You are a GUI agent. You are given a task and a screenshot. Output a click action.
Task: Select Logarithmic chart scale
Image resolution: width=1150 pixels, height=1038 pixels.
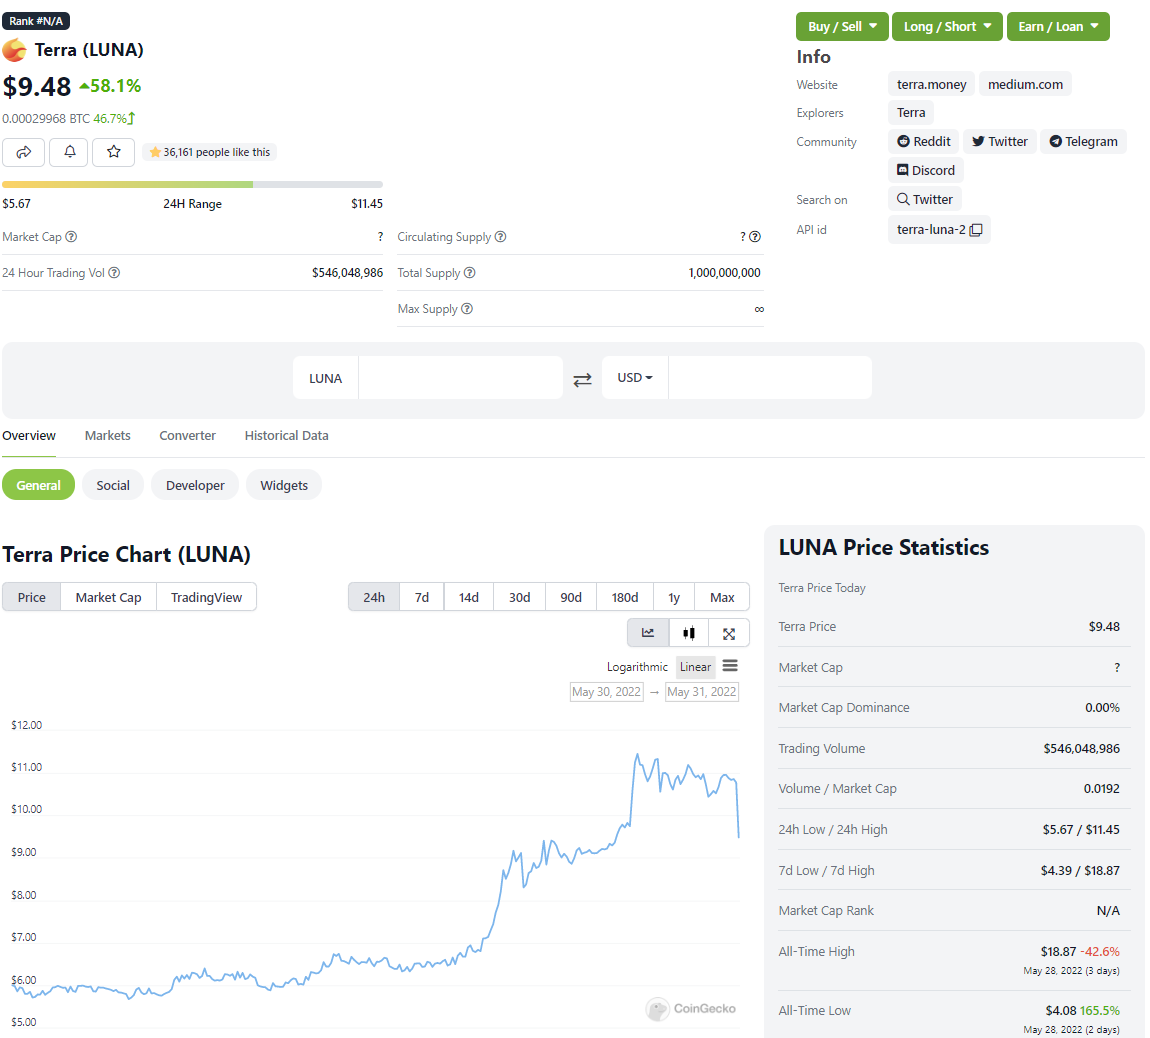pyautogui.click(x=637, y=667)
